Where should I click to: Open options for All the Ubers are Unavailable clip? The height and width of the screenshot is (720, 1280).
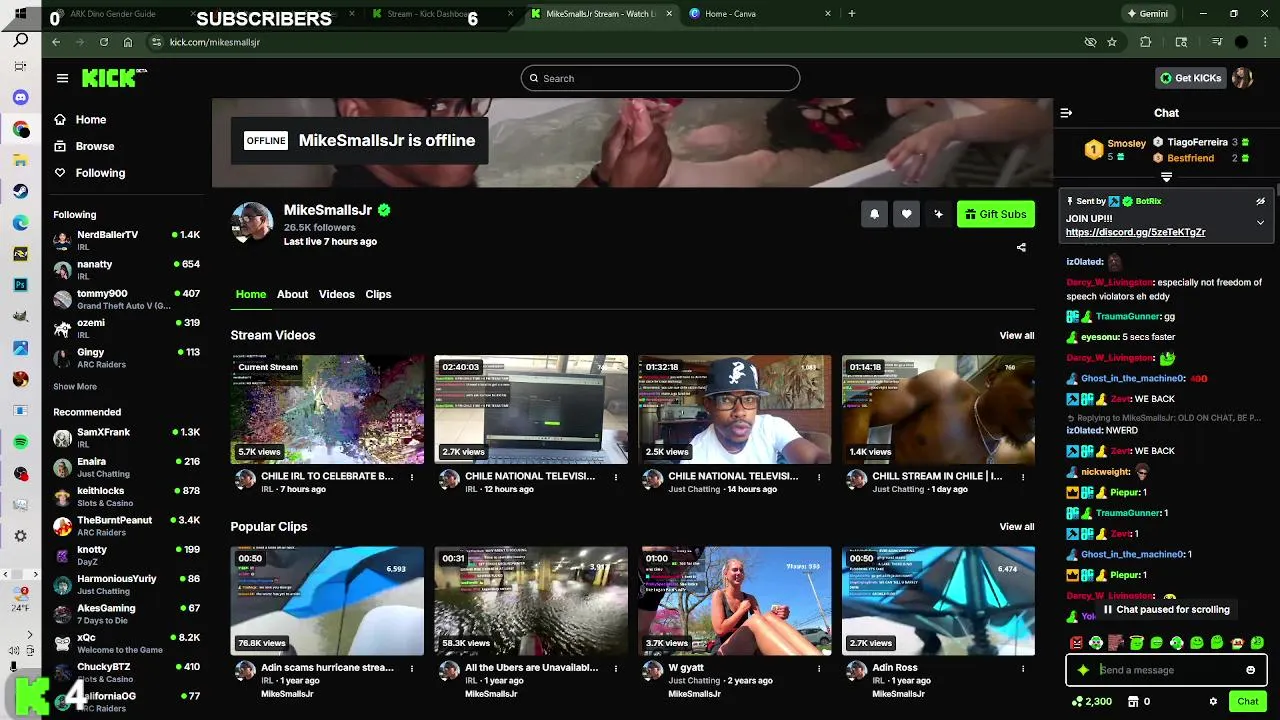[x=616, y=668]
